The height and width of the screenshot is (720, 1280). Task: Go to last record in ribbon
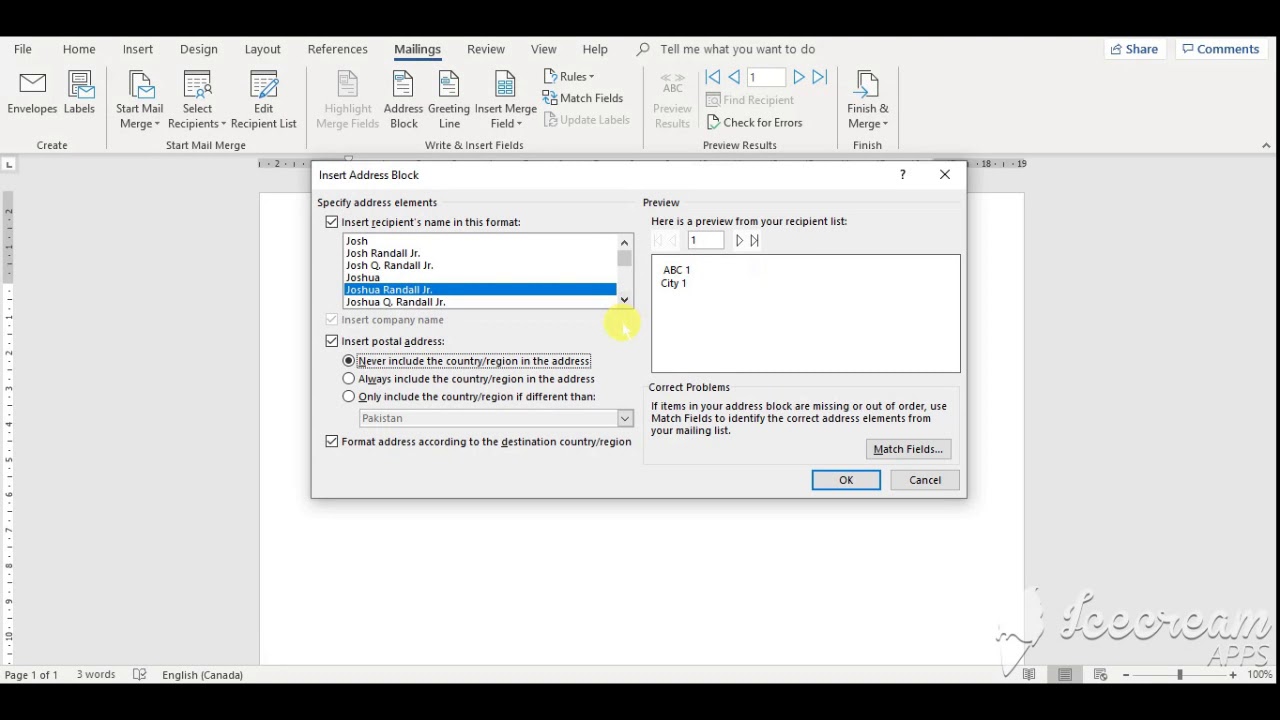click(x=819, y=77)
